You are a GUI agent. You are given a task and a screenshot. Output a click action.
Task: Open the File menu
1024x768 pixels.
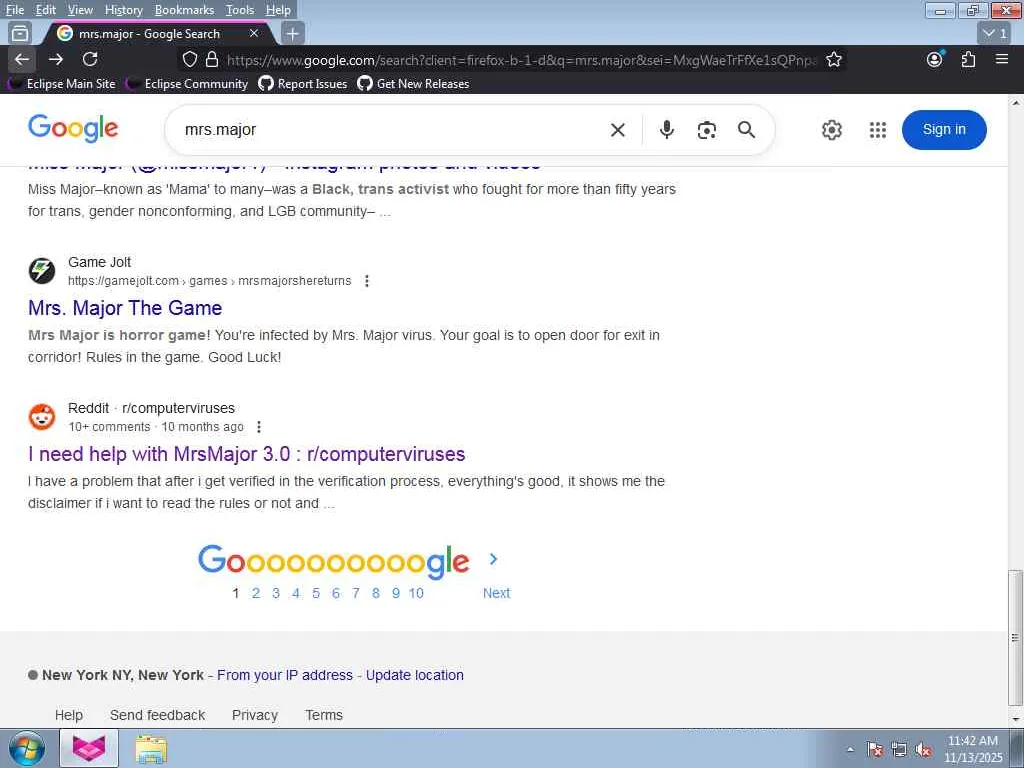14,10
